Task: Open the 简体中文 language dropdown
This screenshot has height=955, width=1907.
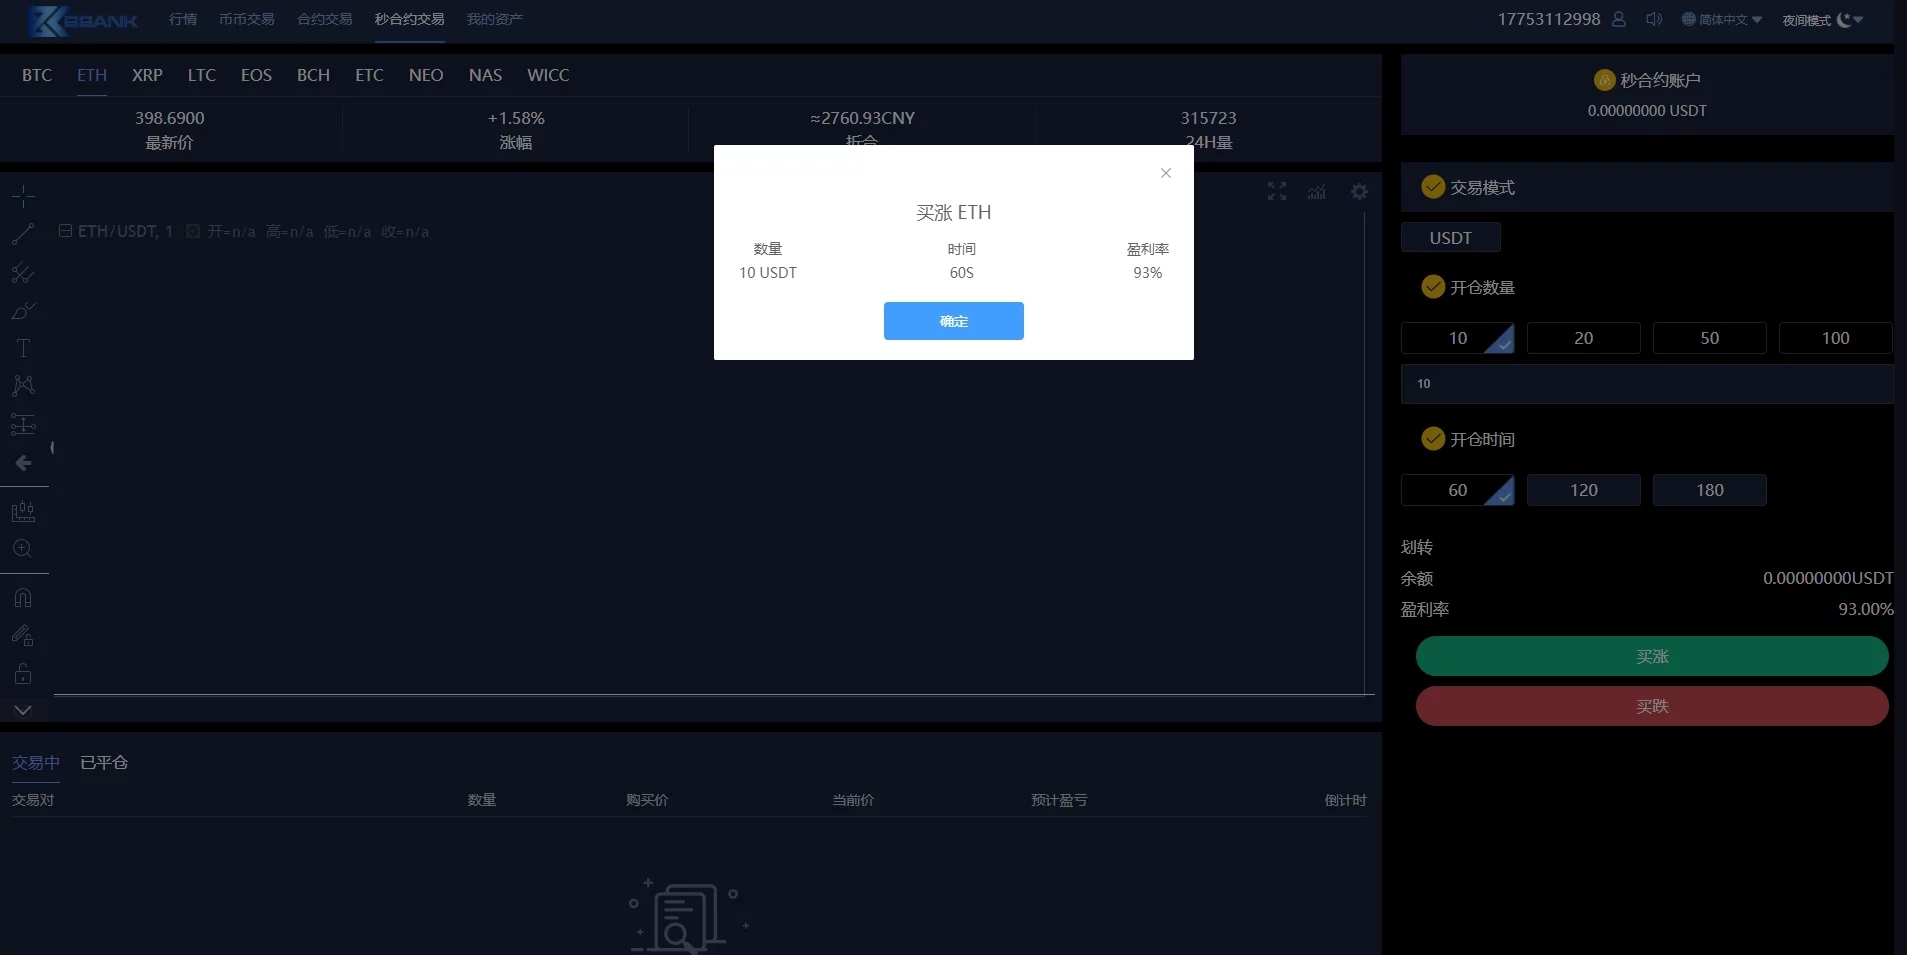Action: (x=1722, y=20)
